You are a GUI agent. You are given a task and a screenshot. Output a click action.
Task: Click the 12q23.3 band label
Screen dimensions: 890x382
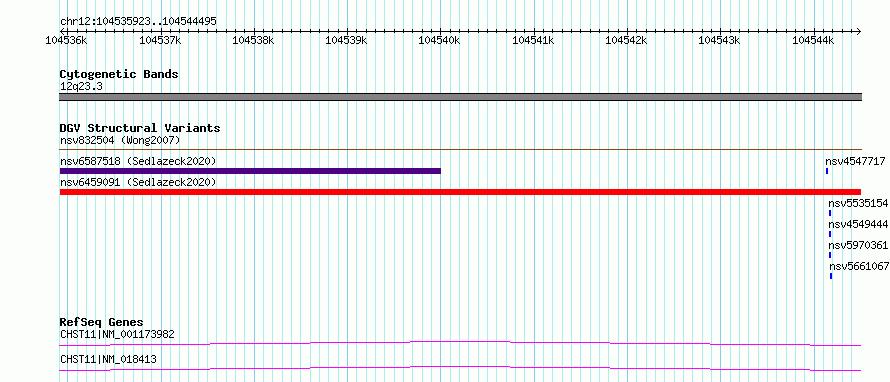tap(81, 87)
